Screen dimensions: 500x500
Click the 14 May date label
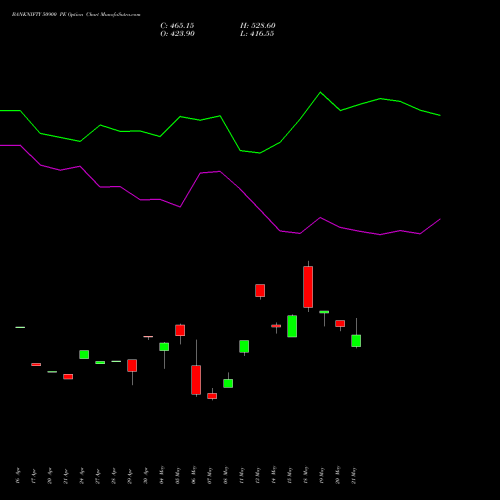[x=274, y=475]
